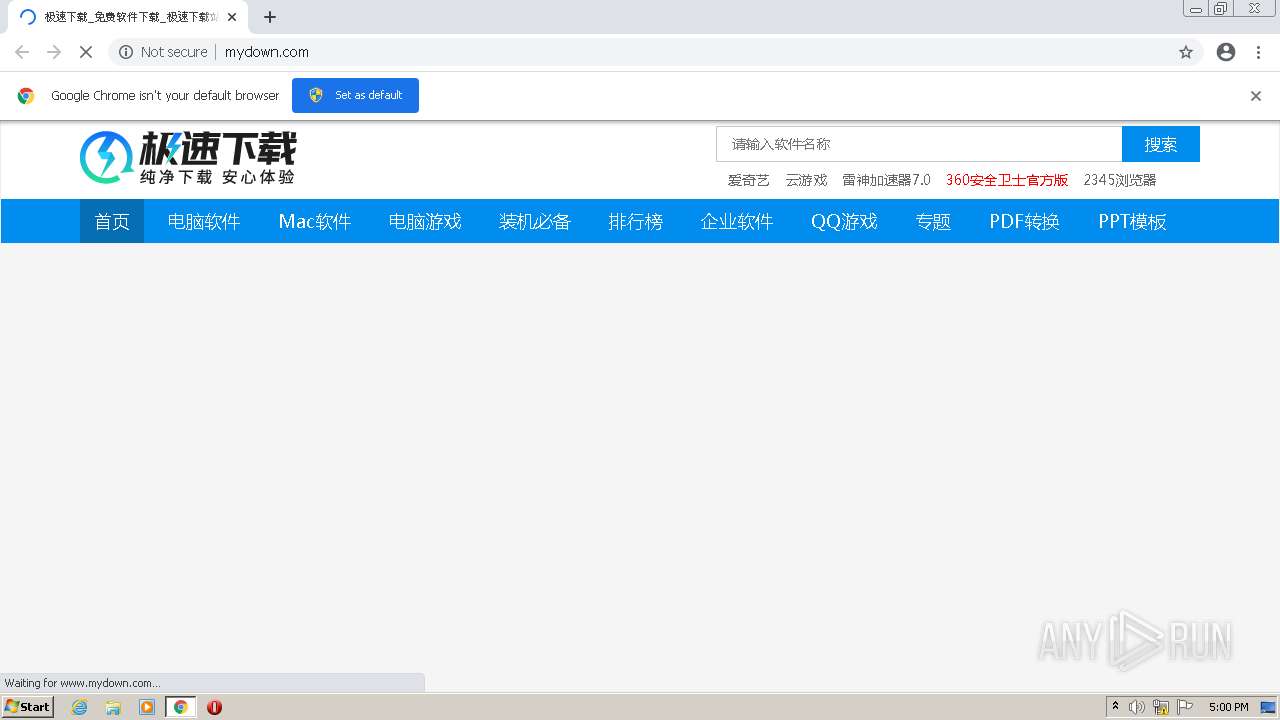Dismiss the default browser notification bar

pos(1256,96)
